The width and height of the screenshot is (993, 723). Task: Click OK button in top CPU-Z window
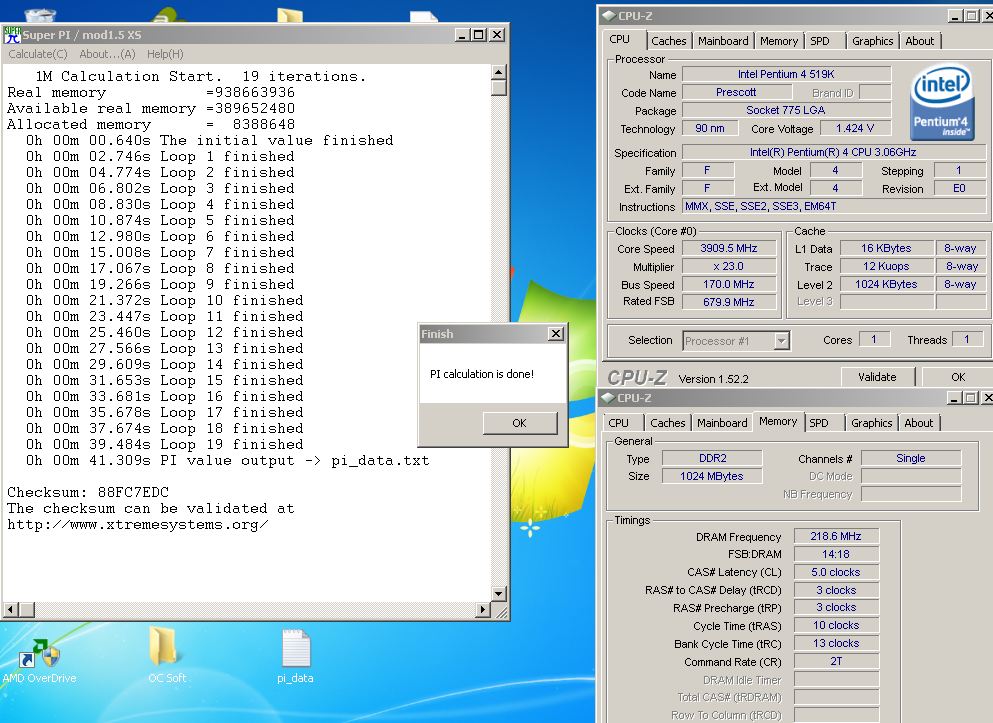point(958,377)
